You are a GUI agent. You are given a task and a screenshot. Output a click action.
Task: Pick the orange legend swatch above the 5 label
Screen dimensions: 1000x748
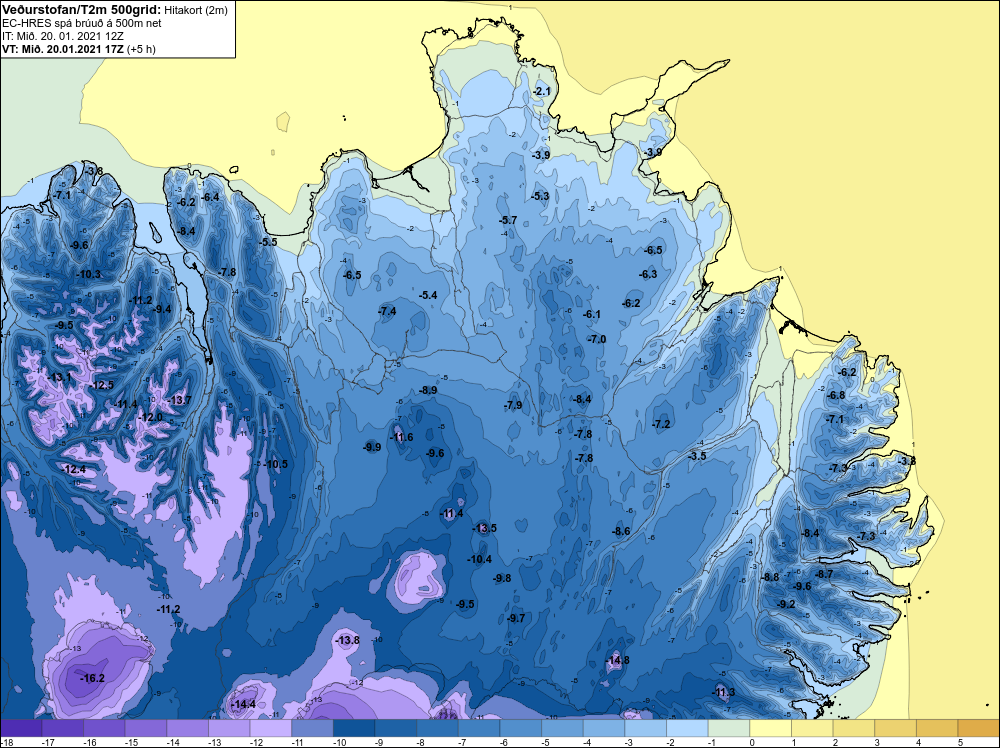click(978, 728)
